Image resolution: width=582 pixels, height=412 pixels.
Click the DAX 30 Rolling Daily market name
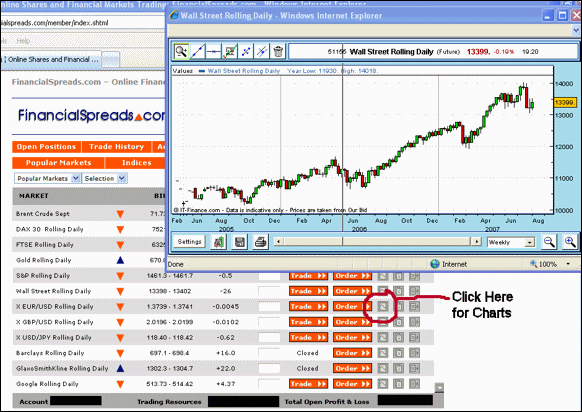(49, 229)
